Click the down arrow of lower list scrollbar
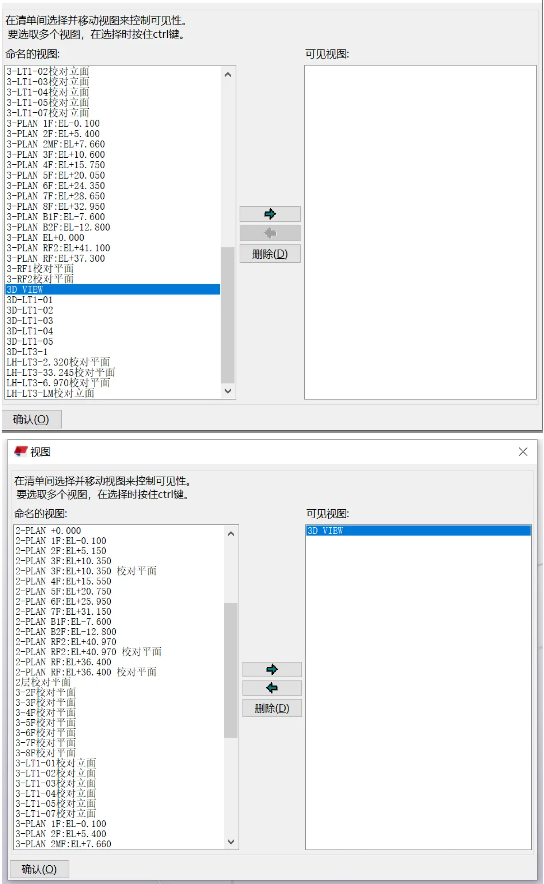The image size is (544, 884). tap(231, 842)
